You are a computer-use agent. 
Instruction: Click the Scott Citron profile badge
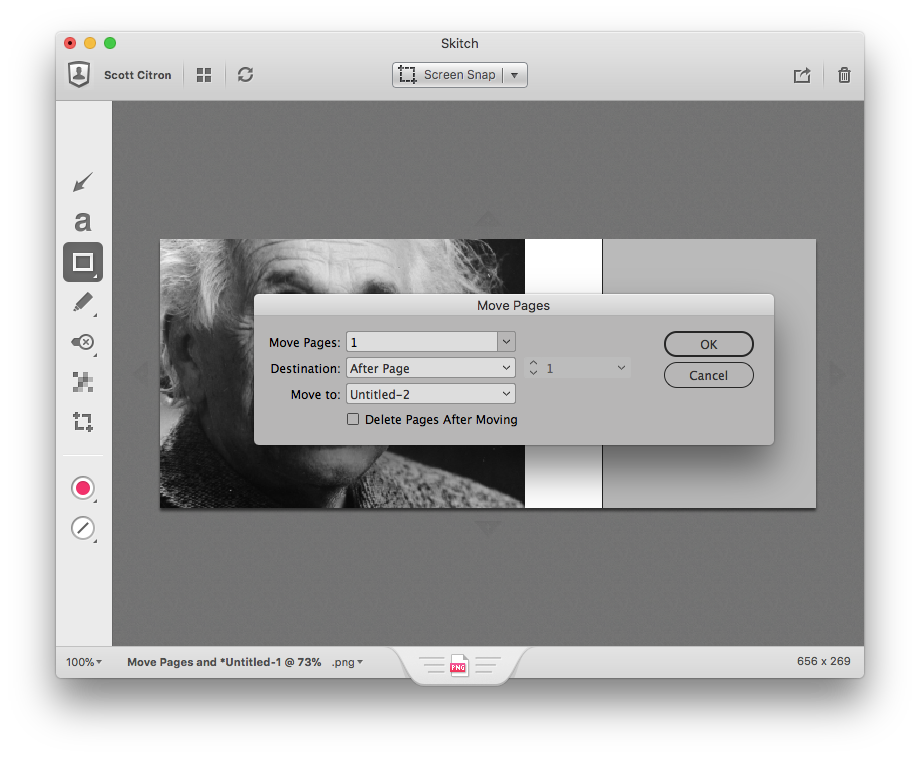[78, 74]
